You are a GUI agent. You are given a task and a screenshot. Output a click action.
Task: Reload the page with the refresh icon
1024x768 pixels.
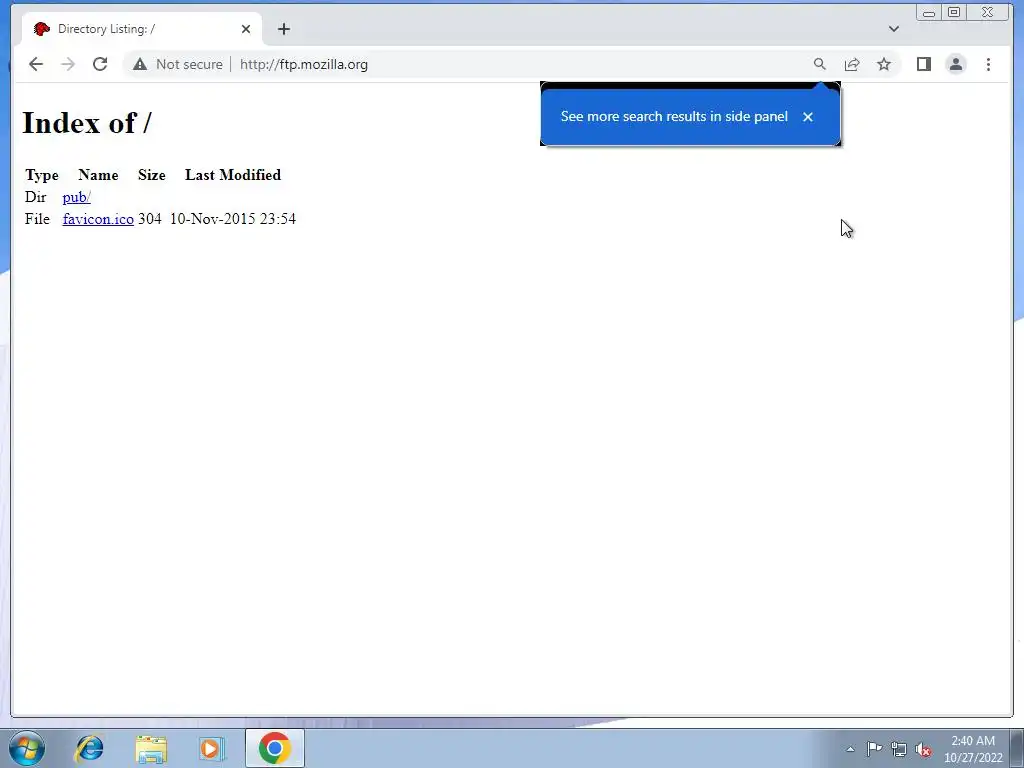[x=100, y=64]
